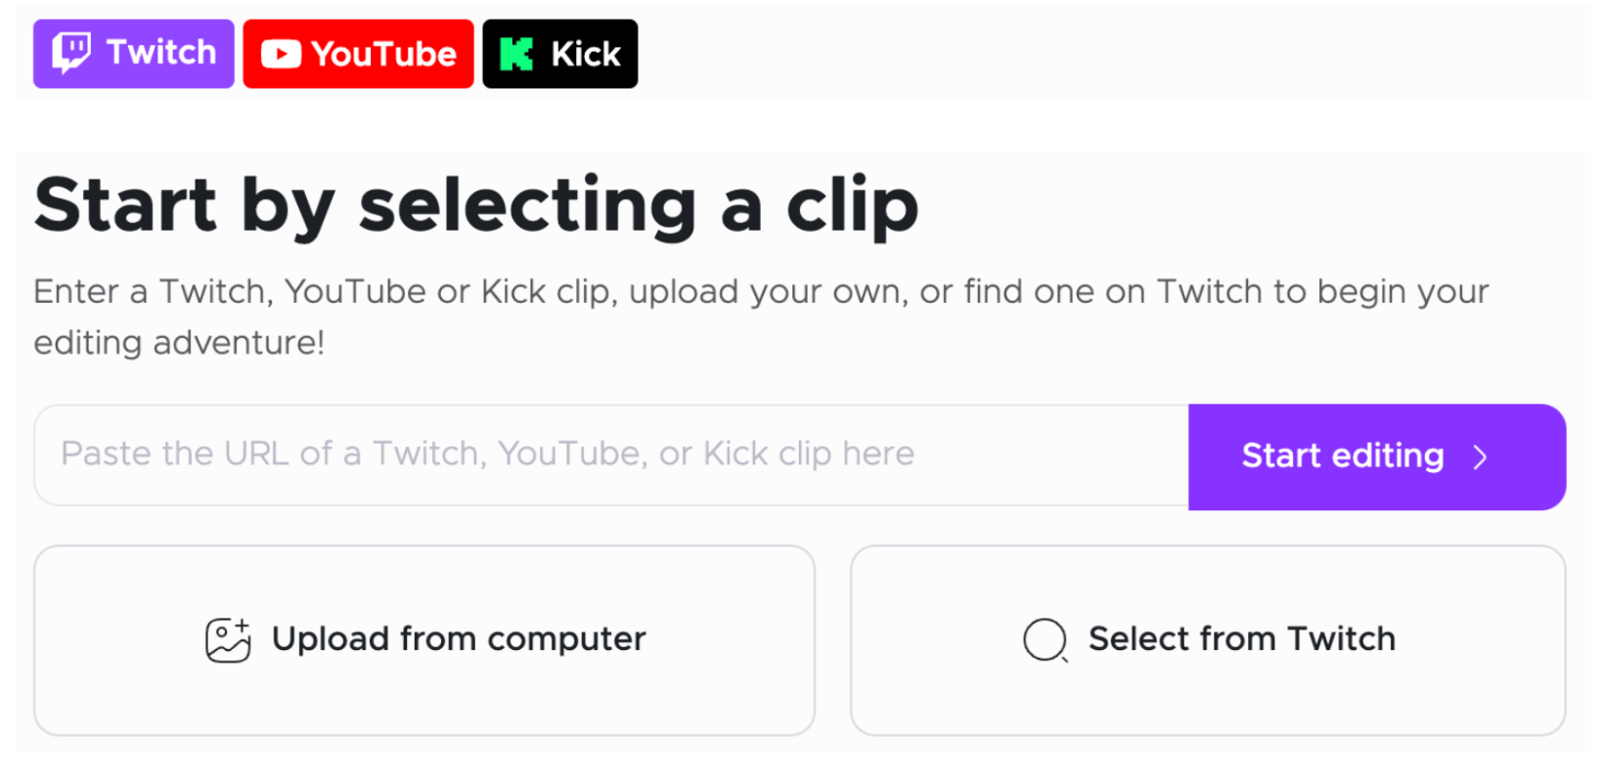This screenshot has width=1600, height=780.
Task: Click the "editing adventure!" description line
Action: point(179,343)
